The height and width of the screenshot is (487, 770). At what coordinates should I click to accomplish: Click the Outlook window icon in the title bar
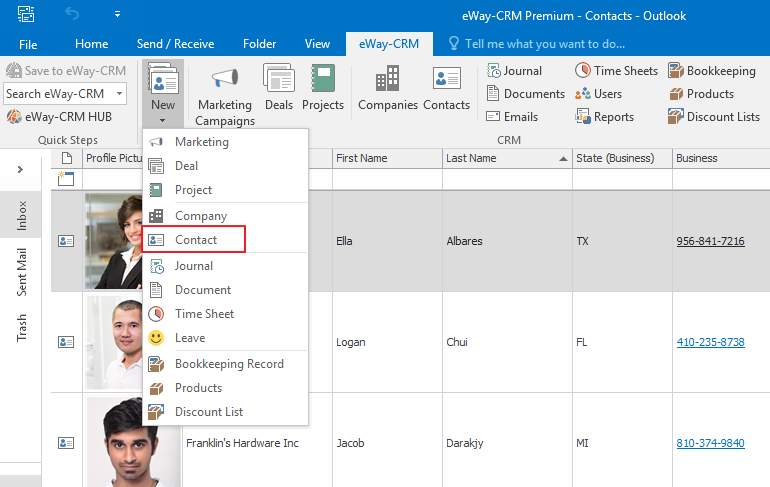click(26, 14)
